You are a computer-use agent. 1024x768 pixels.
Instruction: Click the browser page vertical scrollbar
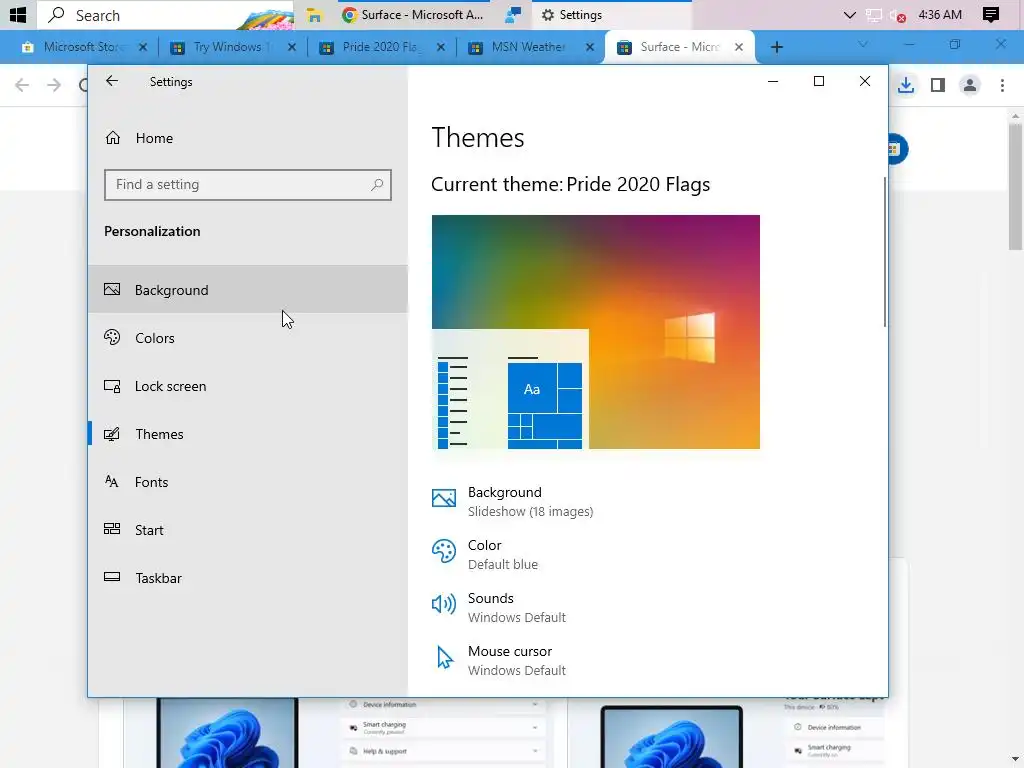[1015, 186]
